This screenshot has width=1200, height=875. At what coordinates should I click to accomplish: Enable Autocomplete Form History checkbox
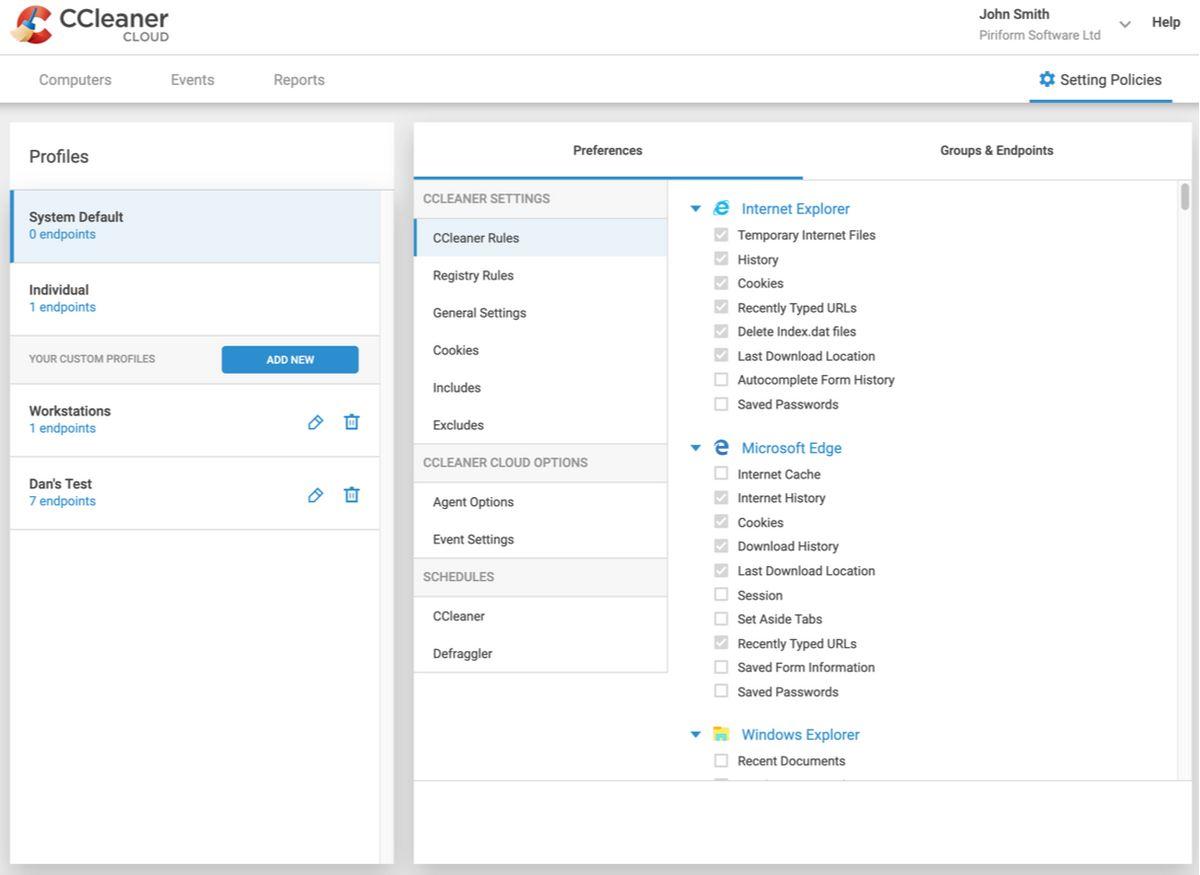pos(721,380)
